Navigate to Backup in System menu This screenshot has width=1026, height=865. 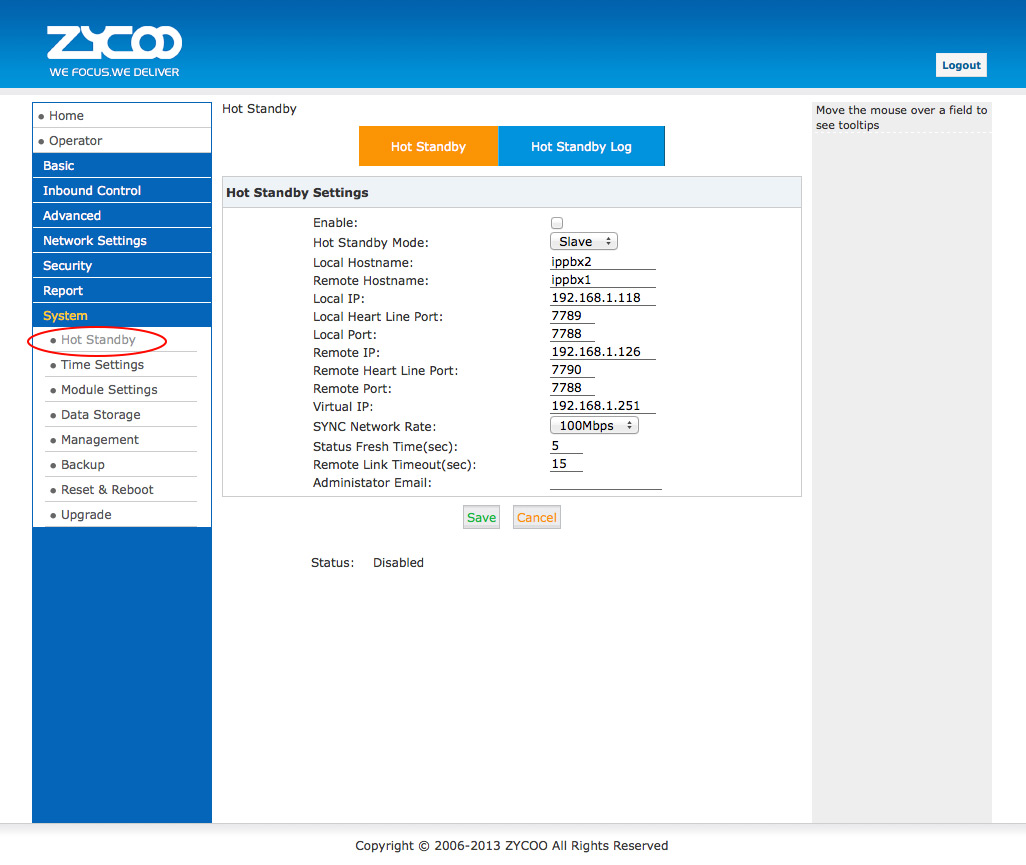pos(83,465)
